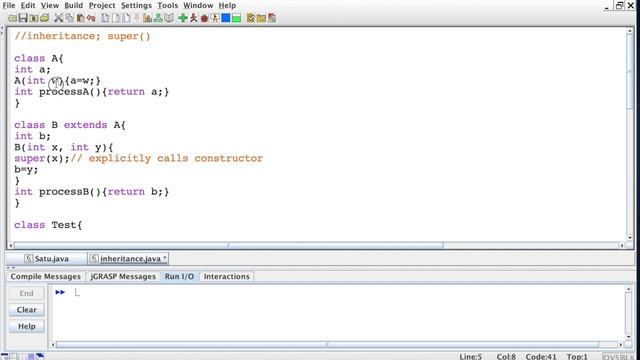
Task: Click the 'Line:5' status bar entry
Action: [471, 357]
